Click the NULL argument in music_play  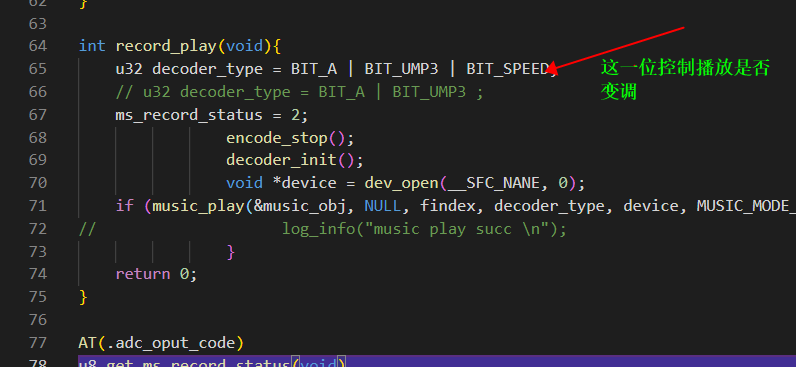(x=383, y=206)
